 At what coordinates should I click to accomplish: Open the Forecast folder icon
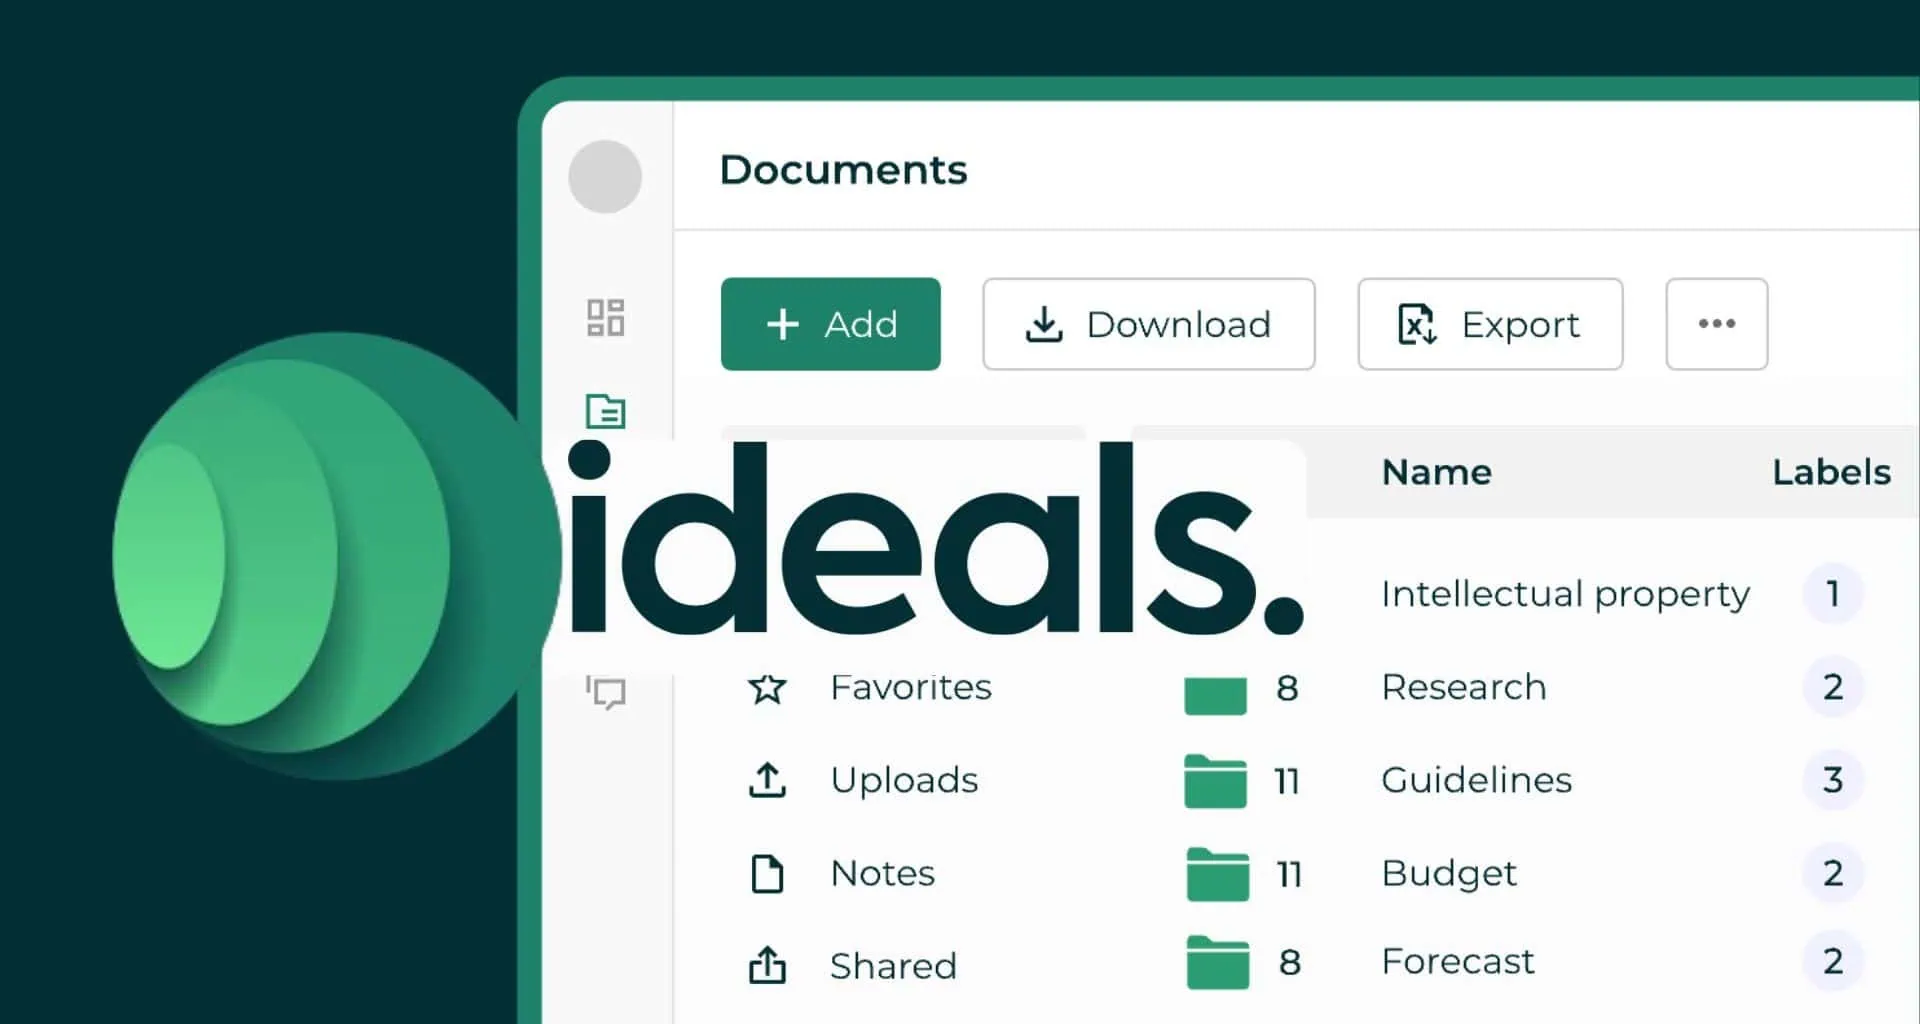pos(1217,962)
